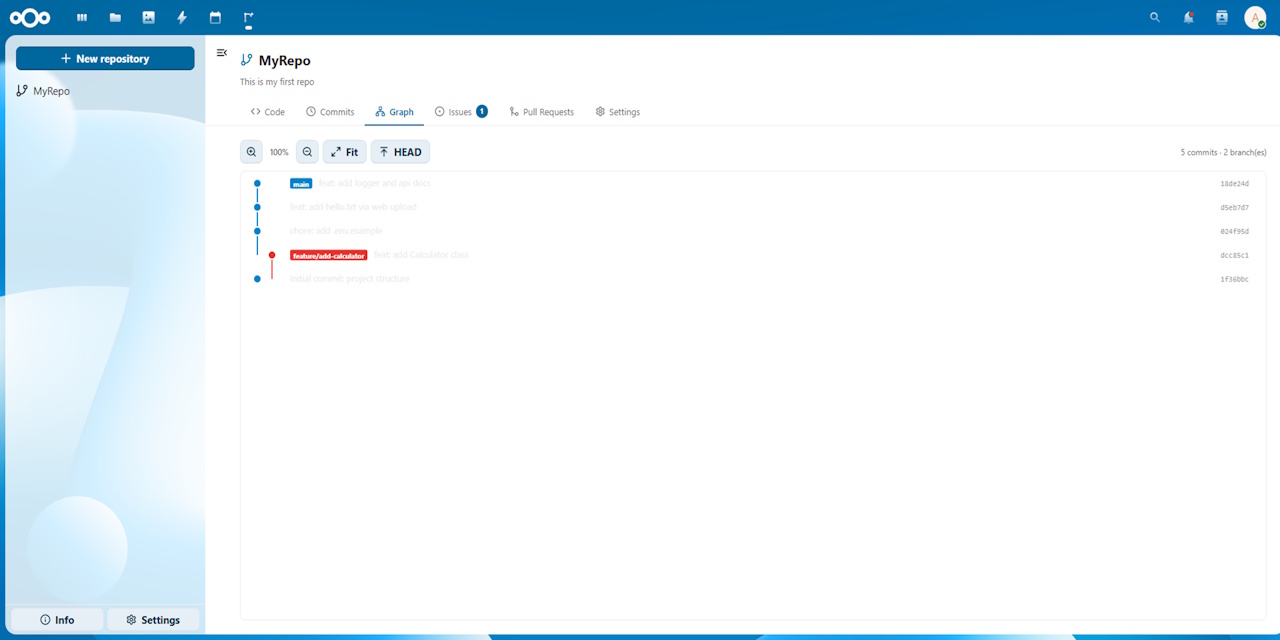Open the Pull Requests tab

coord(541,112)
